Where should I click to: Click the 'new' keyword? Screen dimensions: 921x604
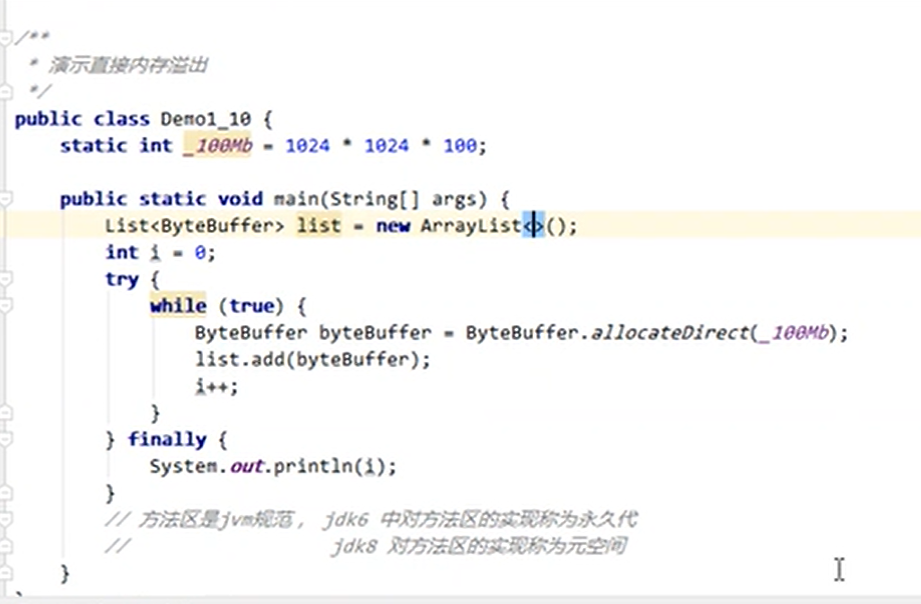click(x=393, y=226)
